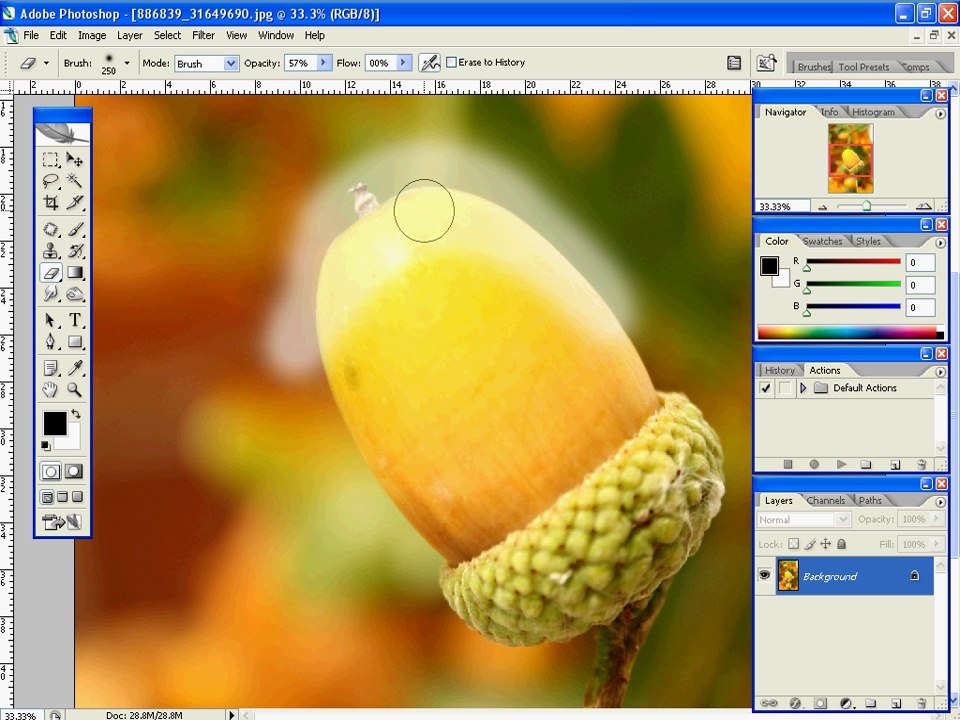Open the Brush preset picker arrow
Viewport: 960px width, 720px height.
click(x=127, y=62)
